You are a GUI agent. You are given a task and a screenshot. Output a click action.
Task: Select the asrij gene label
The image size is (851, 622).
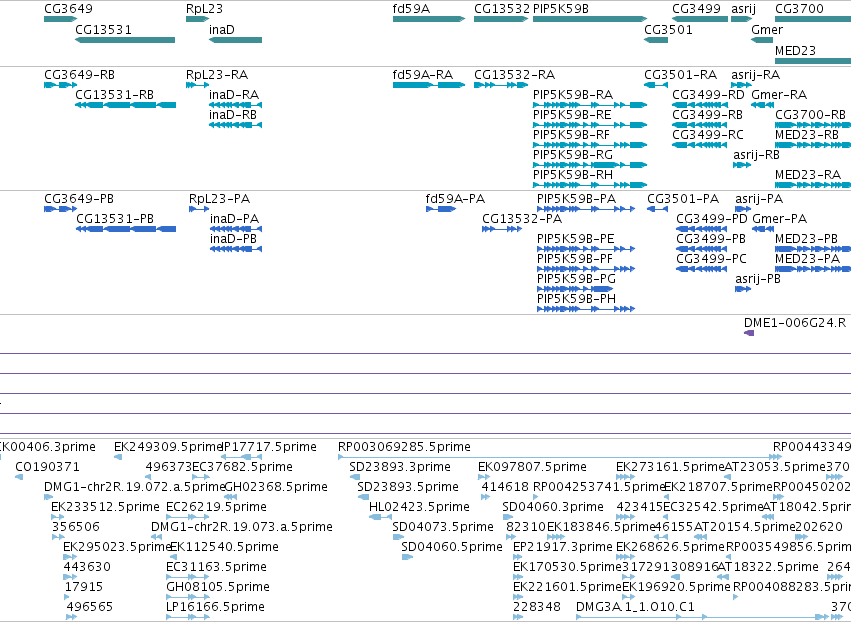tap(743, 9)
